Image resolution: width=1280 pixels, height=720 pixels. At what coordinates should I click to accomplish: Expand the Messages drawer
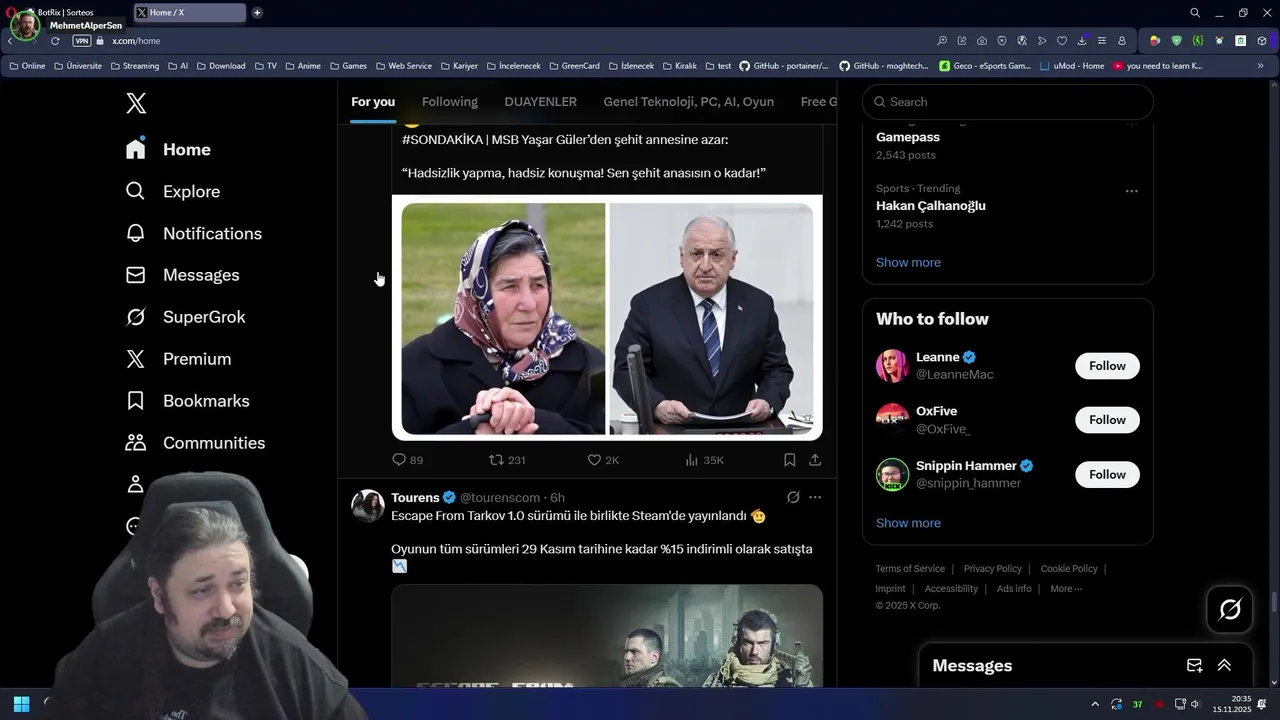click(x=1224, y=666)
